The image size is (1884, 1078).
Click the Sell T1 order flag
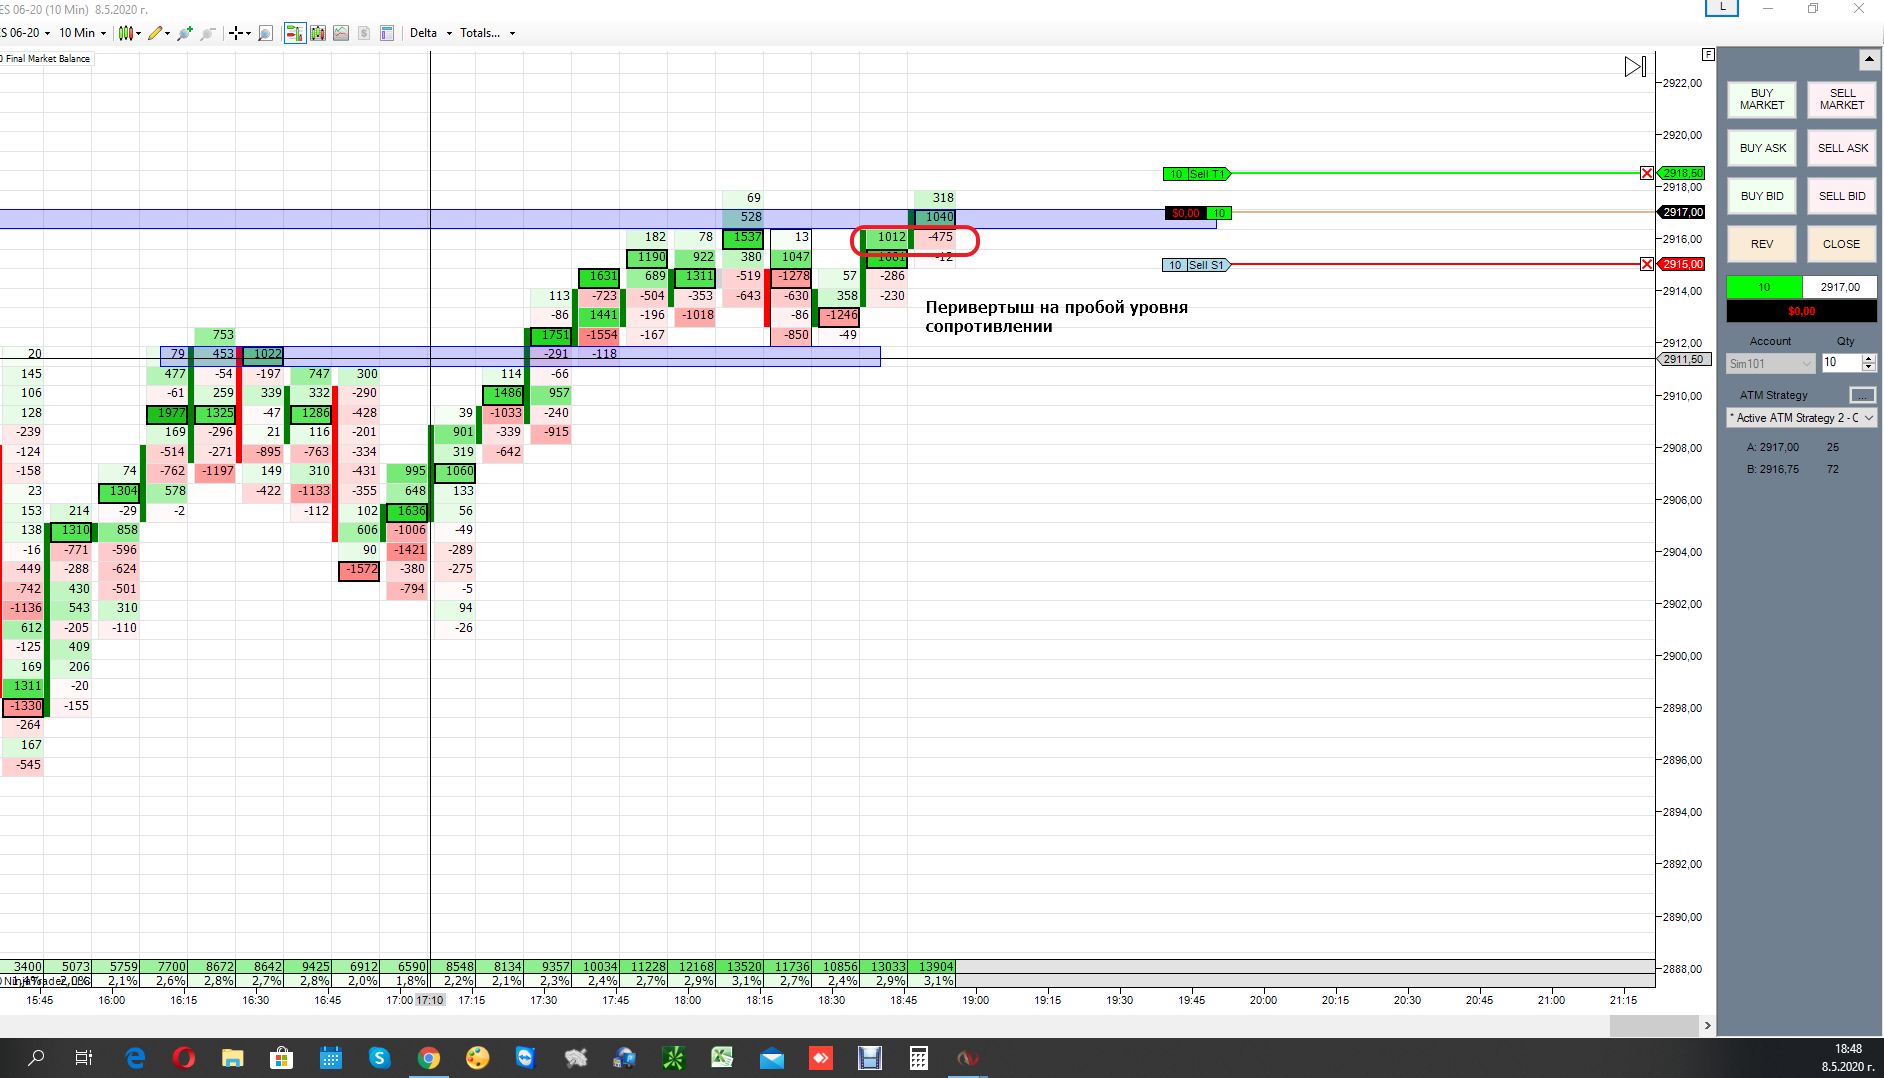[x=1197, y=174]
